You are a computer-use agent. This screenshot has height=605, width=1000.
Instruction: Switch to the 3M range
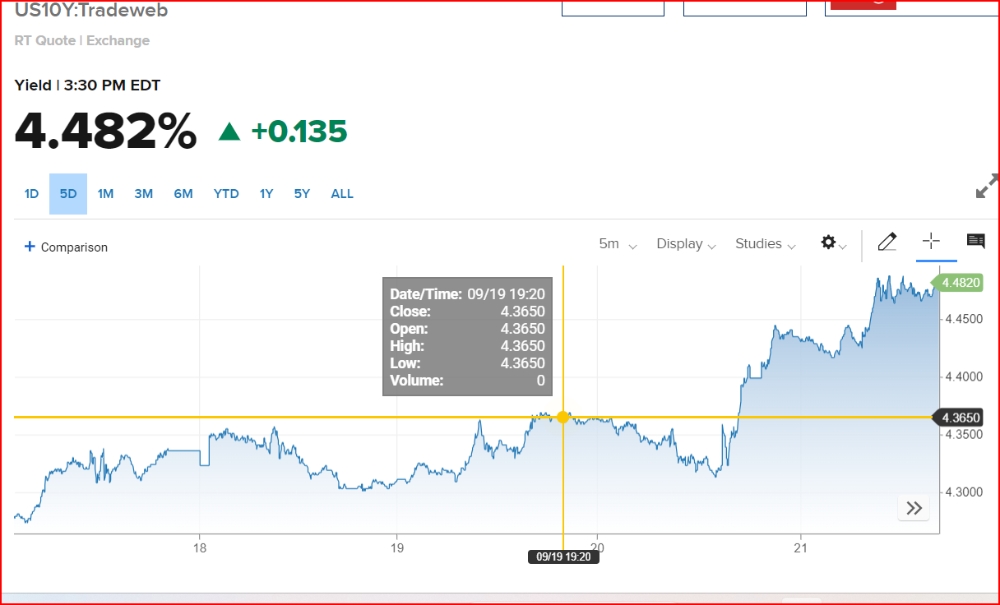pyautogui.click(x=143, y=194)
